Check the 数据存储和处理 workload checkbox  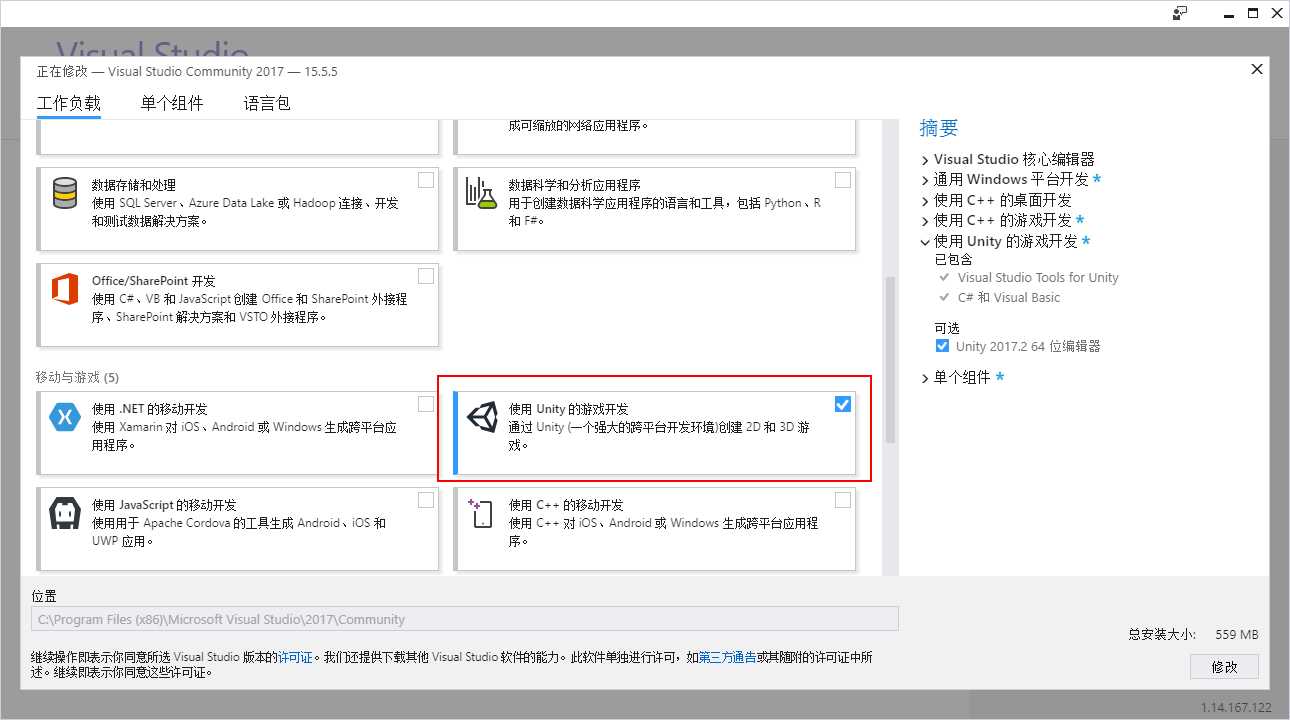click(x=426, y=180)
